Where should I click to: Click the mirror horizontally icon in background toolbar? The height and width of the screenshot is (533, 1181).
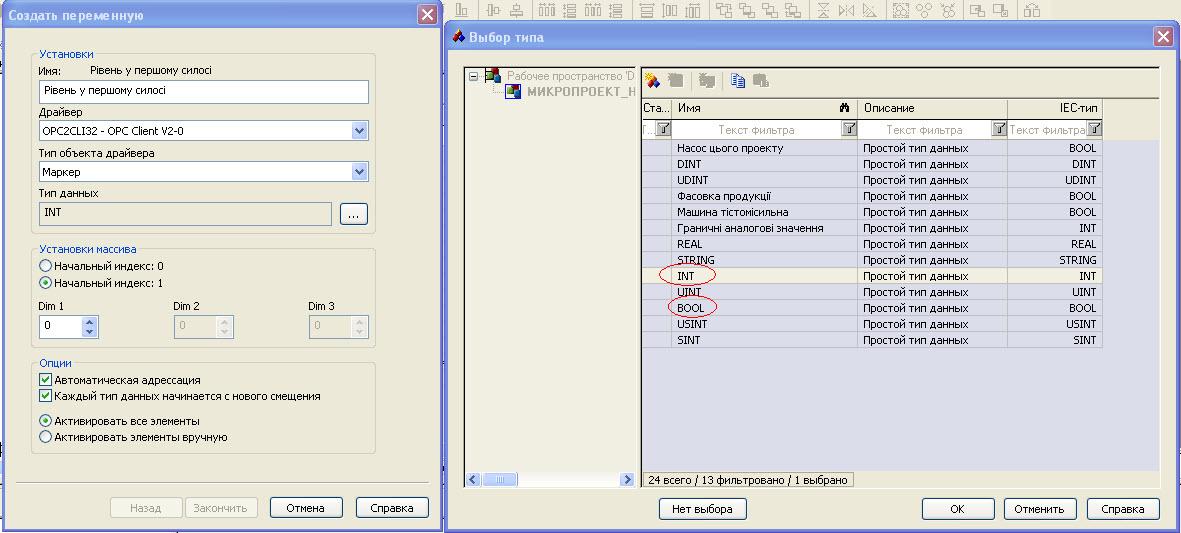[846, 11]
